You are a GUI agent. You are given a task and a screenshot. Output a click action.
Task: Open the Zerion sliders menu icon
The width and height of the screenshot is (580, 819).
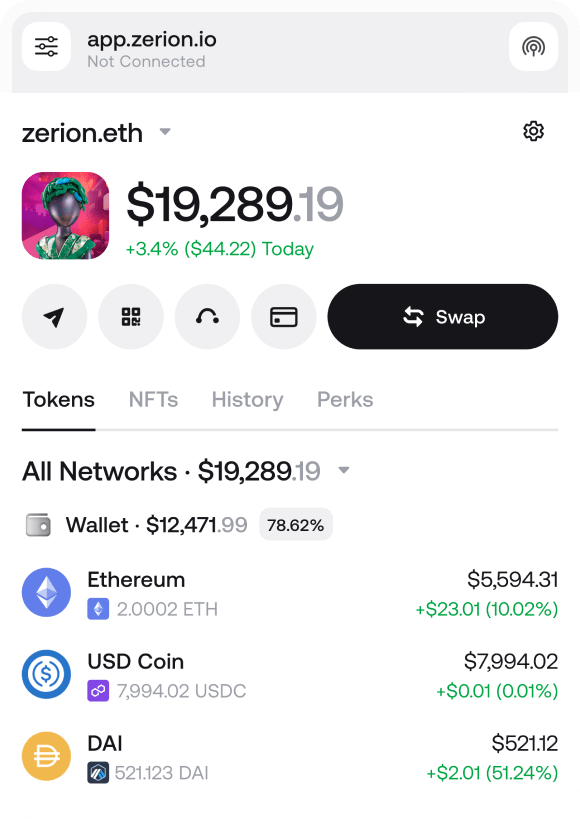click(46, 47)
